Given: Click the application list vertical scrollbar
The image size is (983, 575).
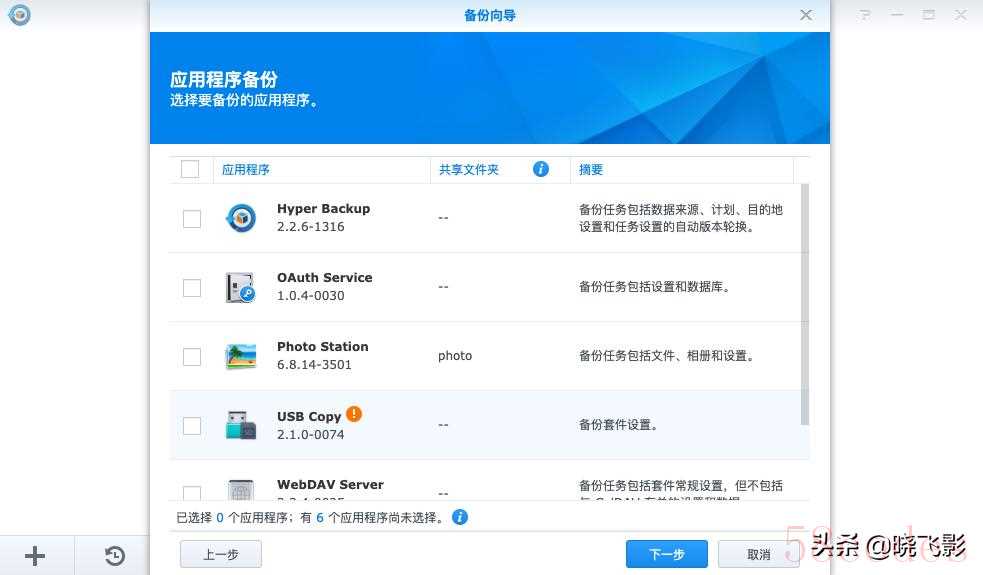Looking at the screenshot, I should pos(805,305).
